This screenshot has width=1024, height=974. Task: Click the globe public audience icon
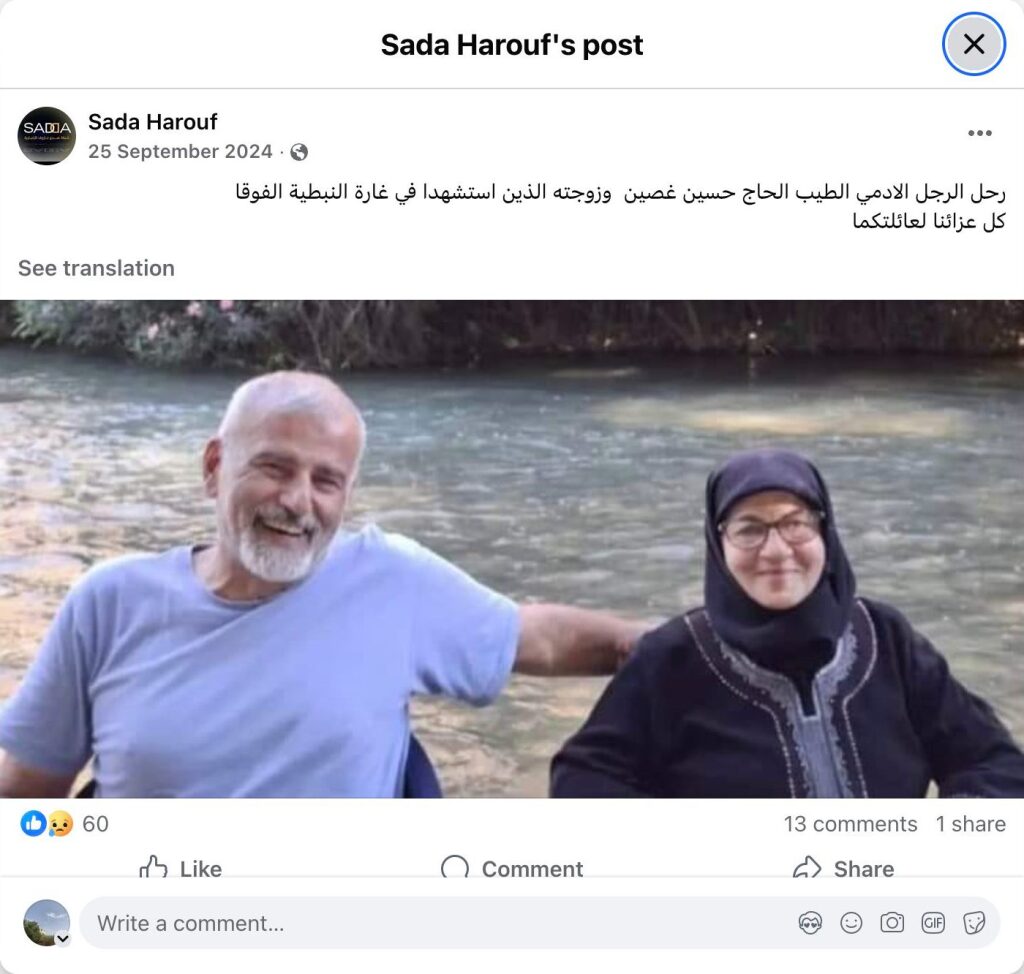tap(299, 152)
